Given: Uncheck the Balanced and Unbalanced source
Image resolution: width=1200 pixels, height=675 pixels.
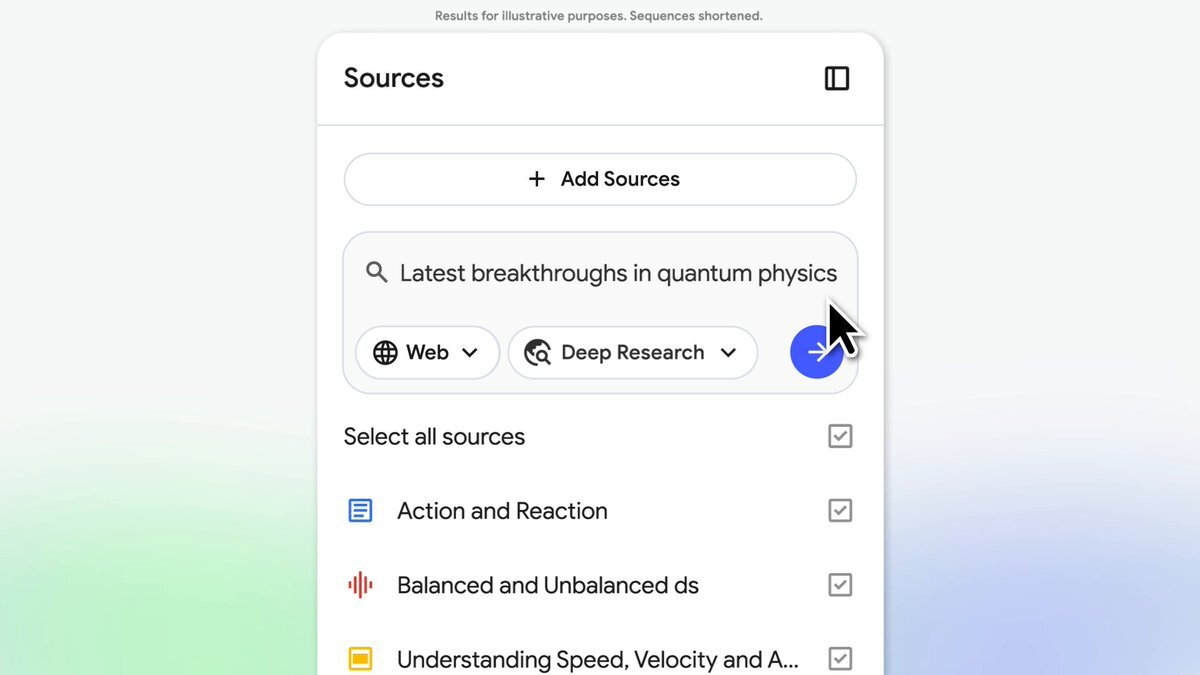Looking at the screenshot, I should click(840, 585).
